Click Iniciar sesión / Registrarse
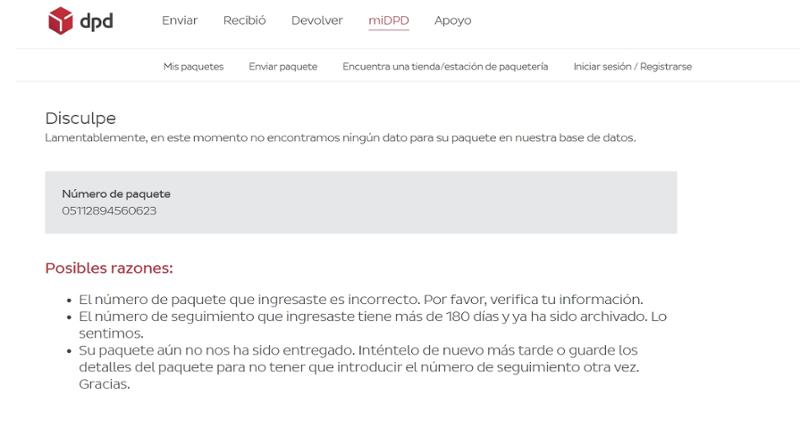This screenshot has width=800, height=428. click(633, 67)
